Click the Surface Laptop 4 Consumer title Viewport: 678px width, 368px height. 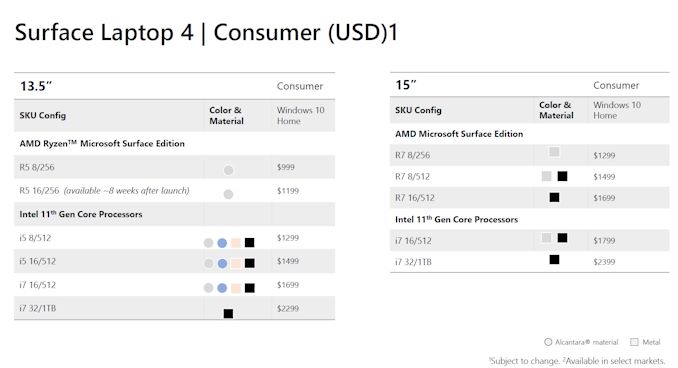(206, 33)
